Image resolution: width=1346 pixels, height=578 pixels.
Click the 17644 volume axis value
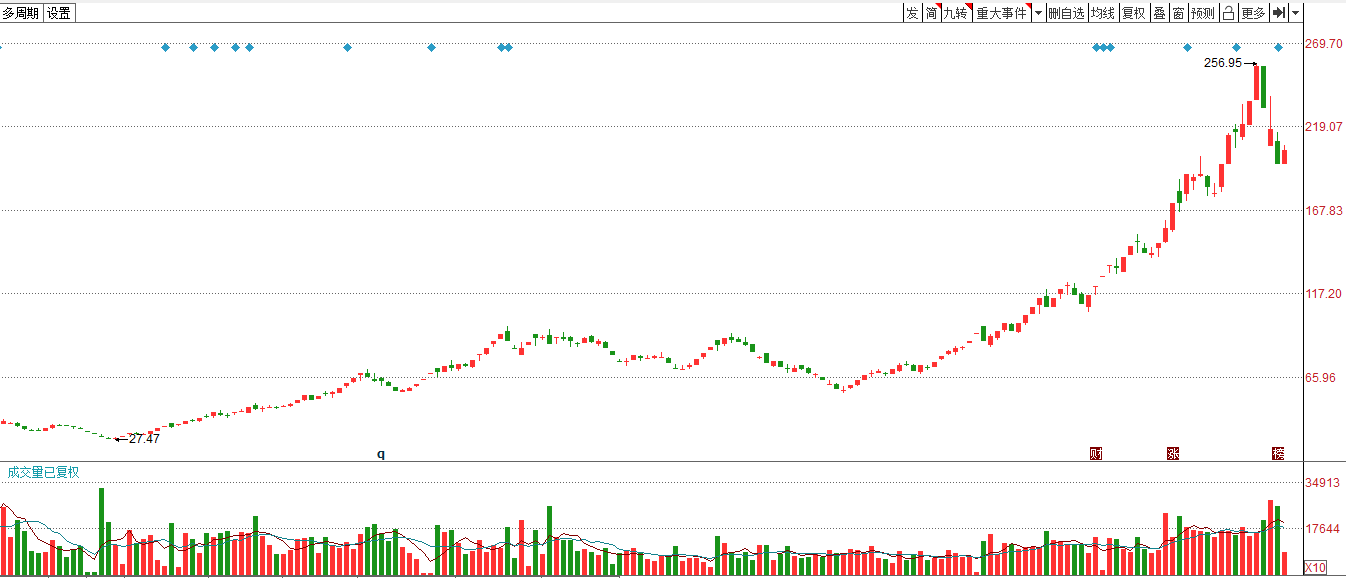(1323, 529)
